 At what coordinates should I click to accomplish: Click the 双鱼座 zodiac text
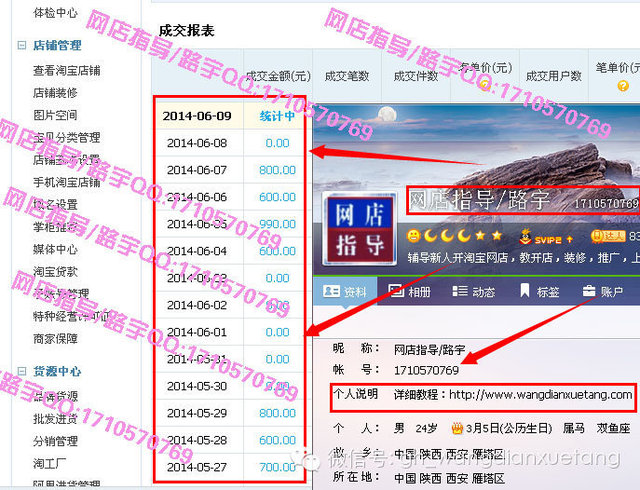(613, 428)
